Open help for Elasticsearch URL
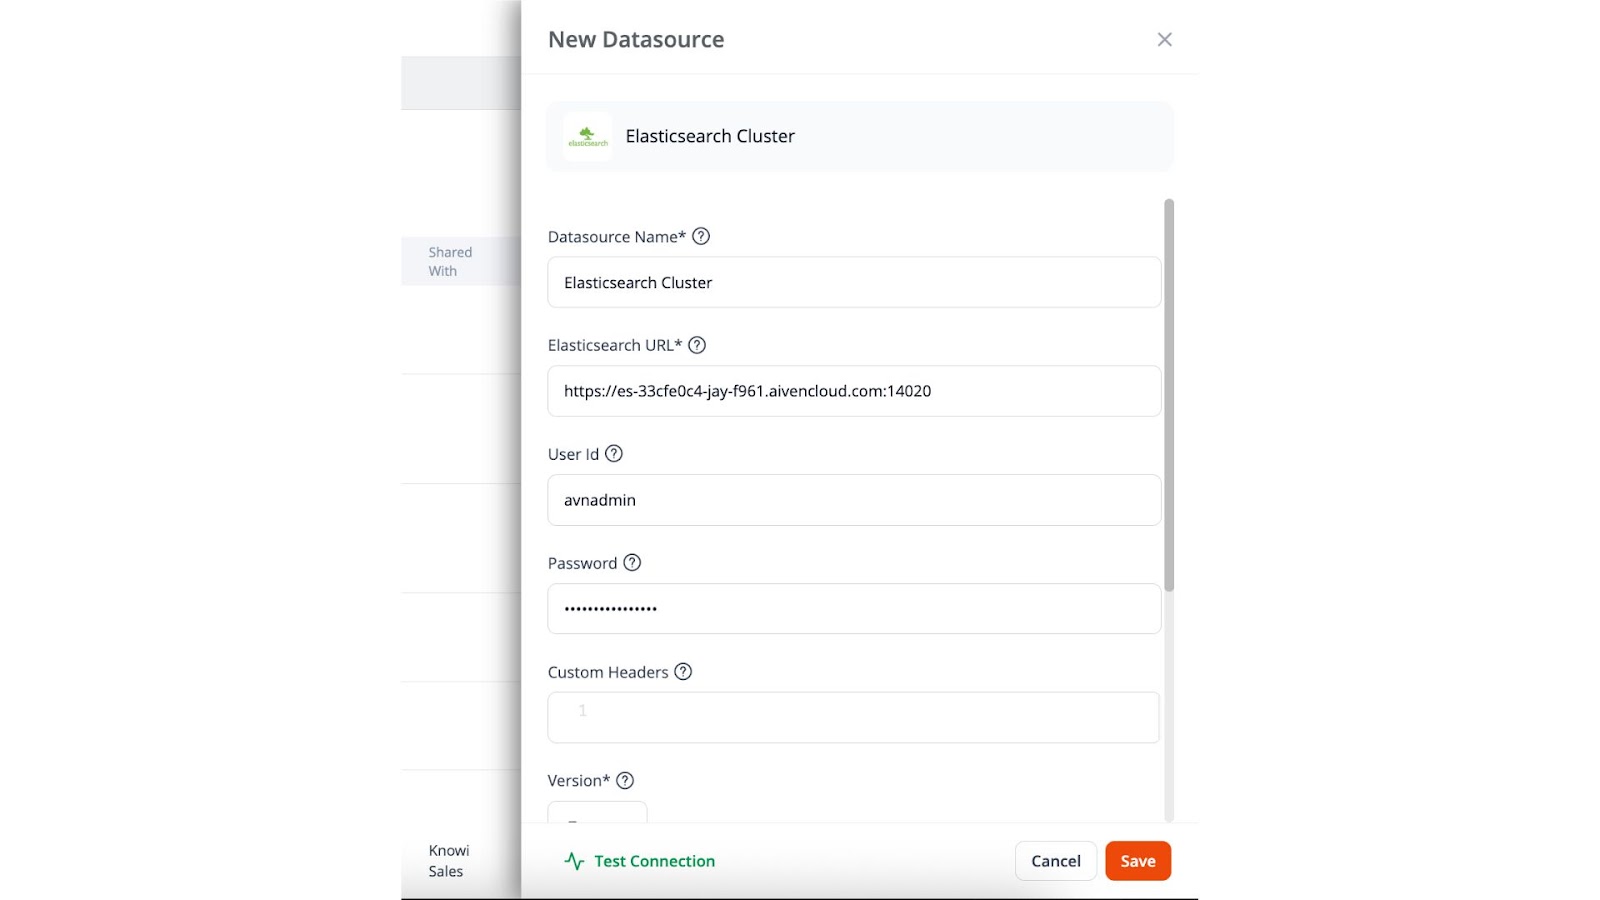Viewport: 1600px width, 900px height. [697, 345]
